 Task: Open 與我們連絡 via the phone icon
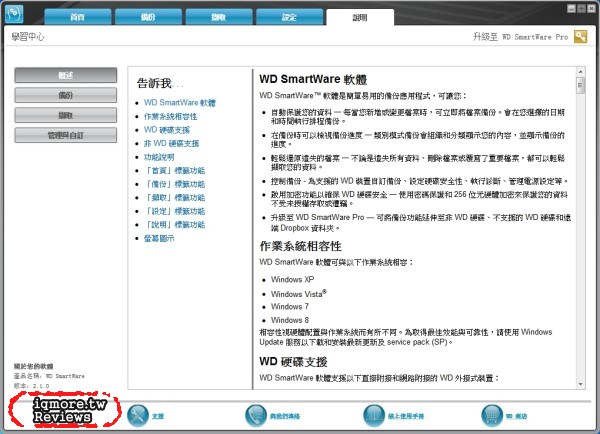[x=256, y=416]
